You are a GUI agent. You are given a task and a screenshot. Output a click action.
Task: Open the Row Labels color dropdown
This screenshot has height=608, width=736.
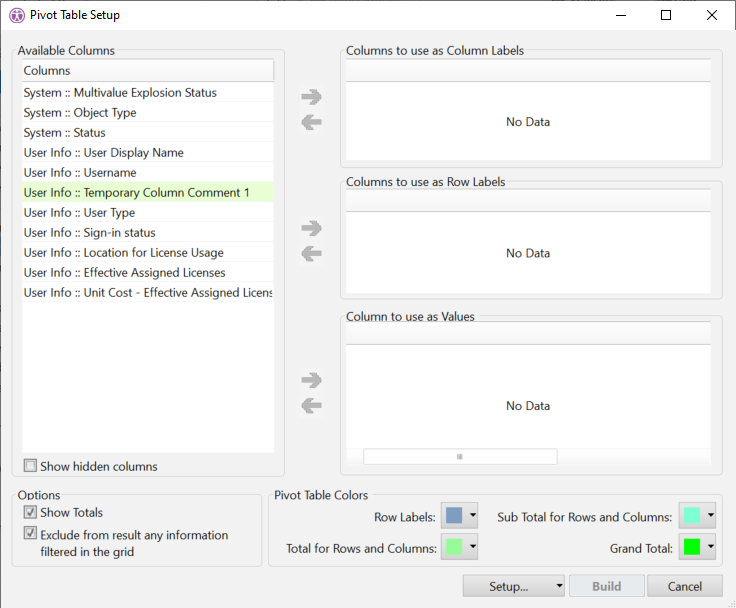[x=472, y=517]
